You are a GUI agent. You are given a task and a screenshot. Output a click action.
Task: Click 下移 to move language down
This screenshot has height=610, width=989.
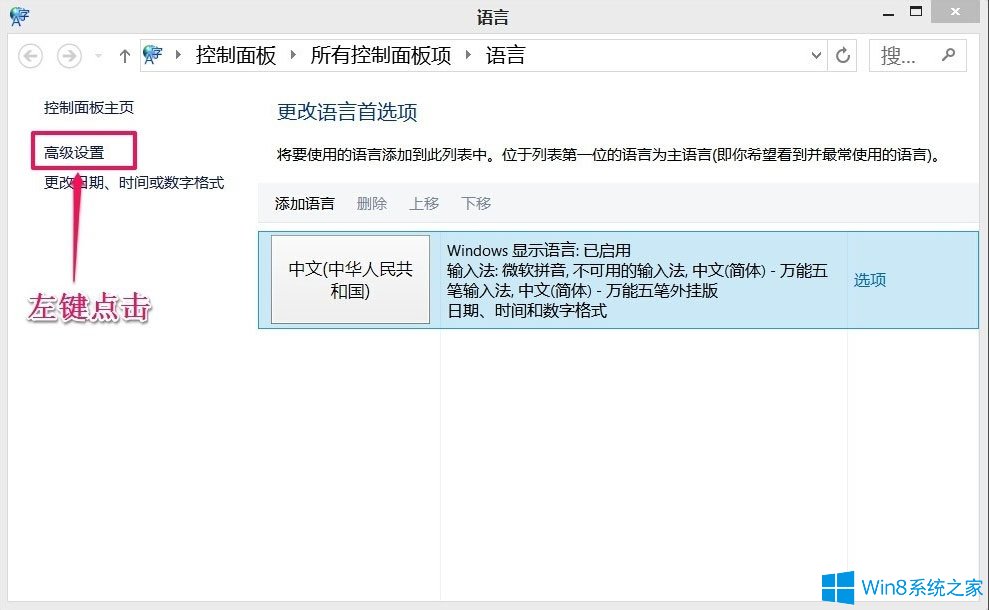tap(476, 204)
